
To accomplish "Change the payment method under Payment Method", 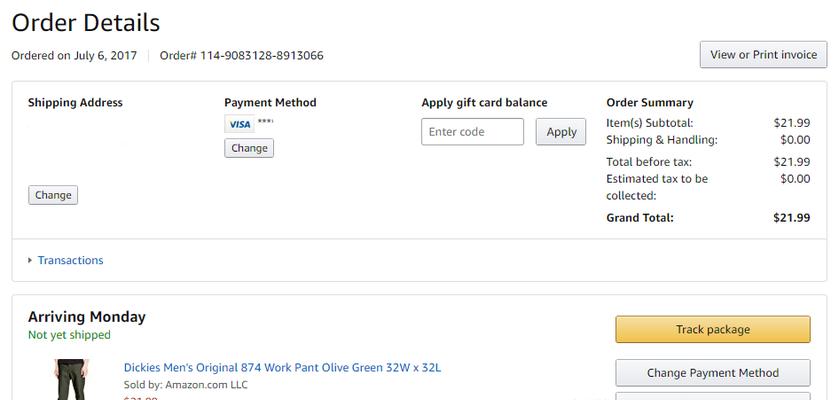I will tap(249, 148).
